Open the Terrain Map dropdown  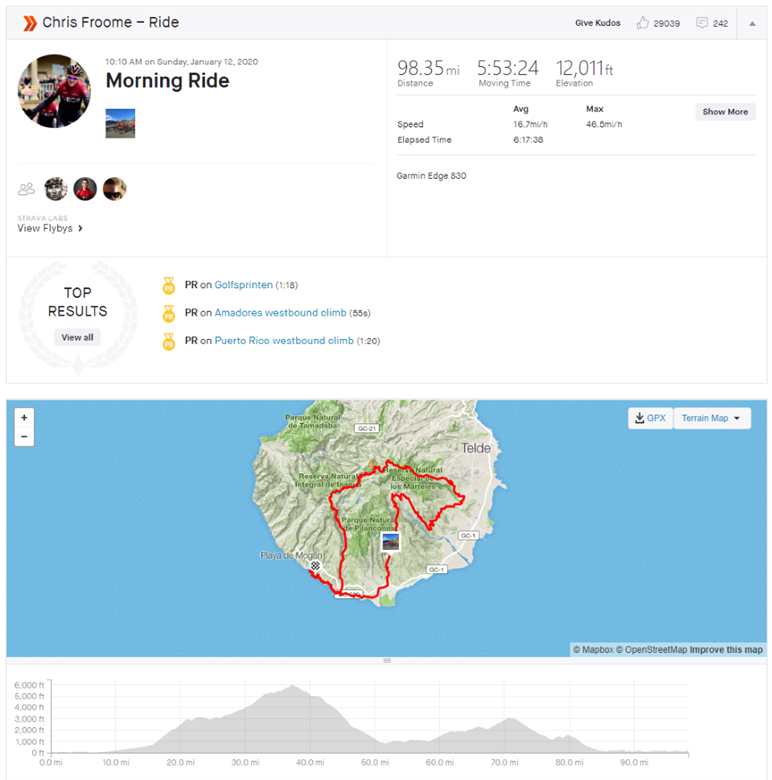(712, 418)
